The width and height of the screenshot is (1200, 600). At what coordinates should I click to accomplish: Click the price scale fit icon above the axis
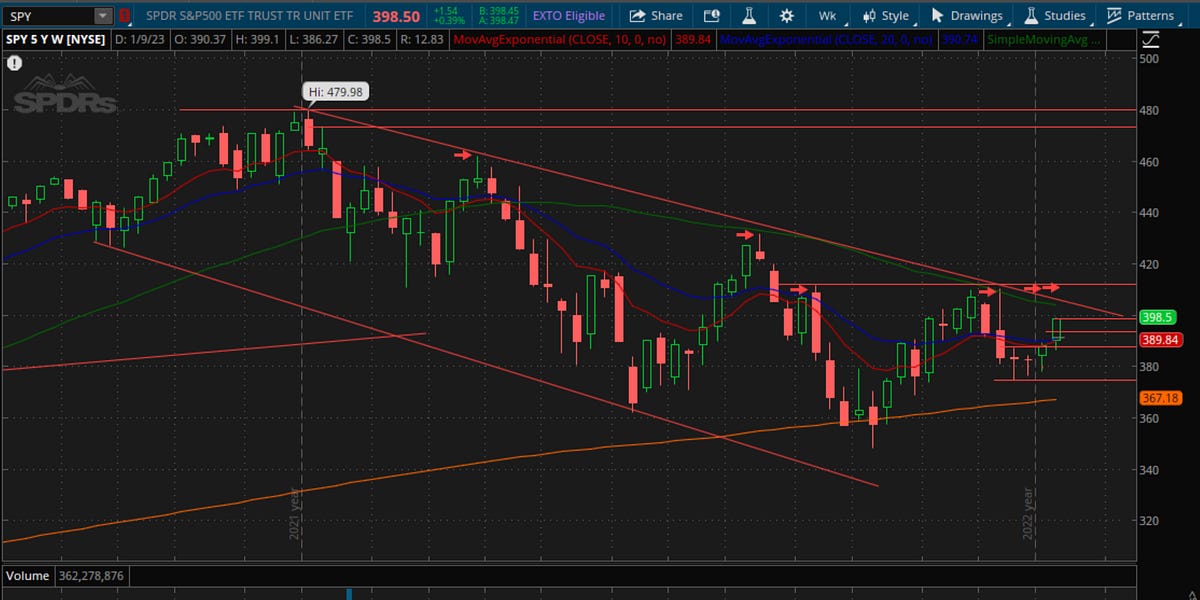coord(1149,38)
